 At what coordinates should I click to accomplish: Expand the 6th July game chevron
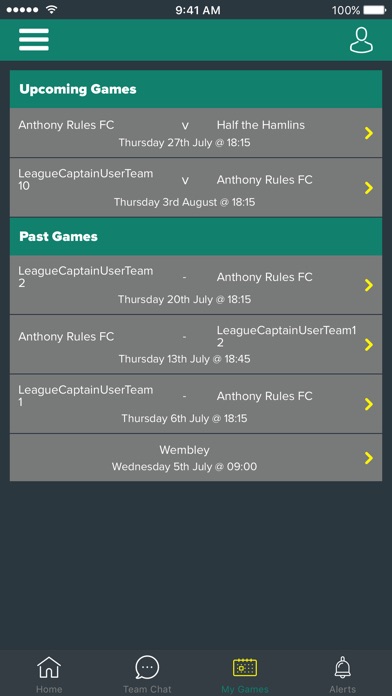368,404
